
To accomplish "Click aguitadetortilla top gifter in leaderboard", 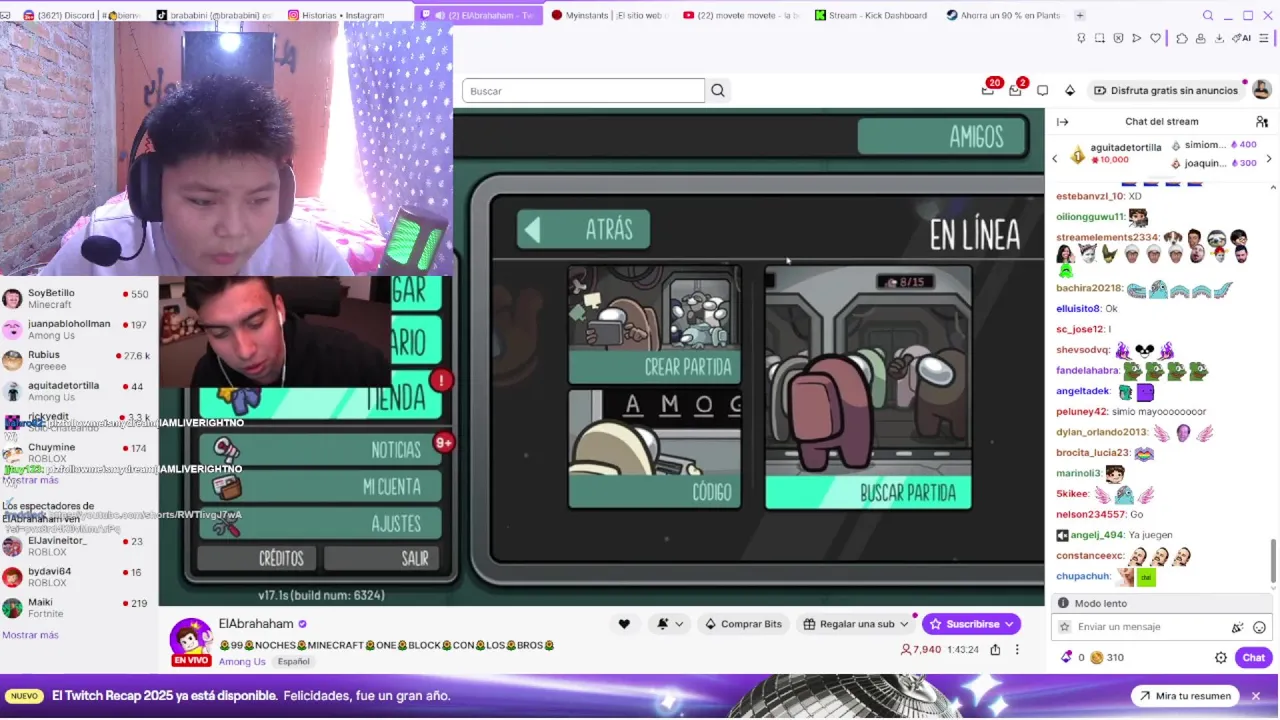I will tap(1115, 153).
